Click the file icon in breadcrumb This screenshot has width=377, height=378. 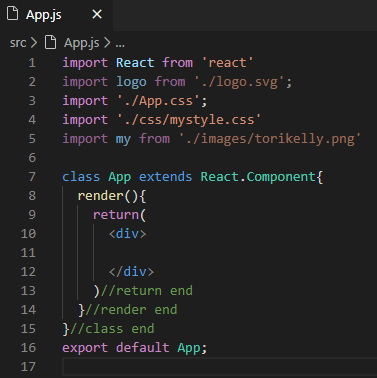point(51,43)
